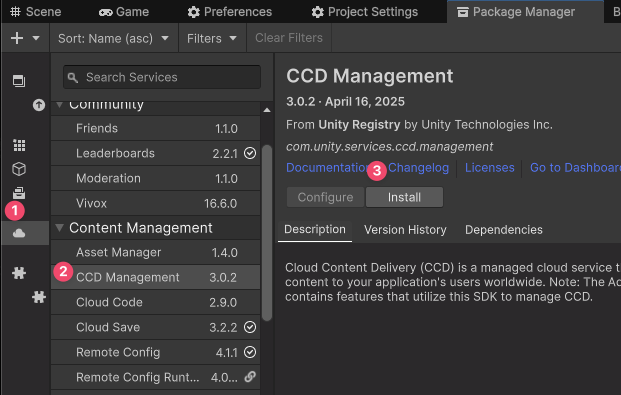621x395 pixels.
Task: Click the installed checkmark beside Cloud Save
Action: 250,327
